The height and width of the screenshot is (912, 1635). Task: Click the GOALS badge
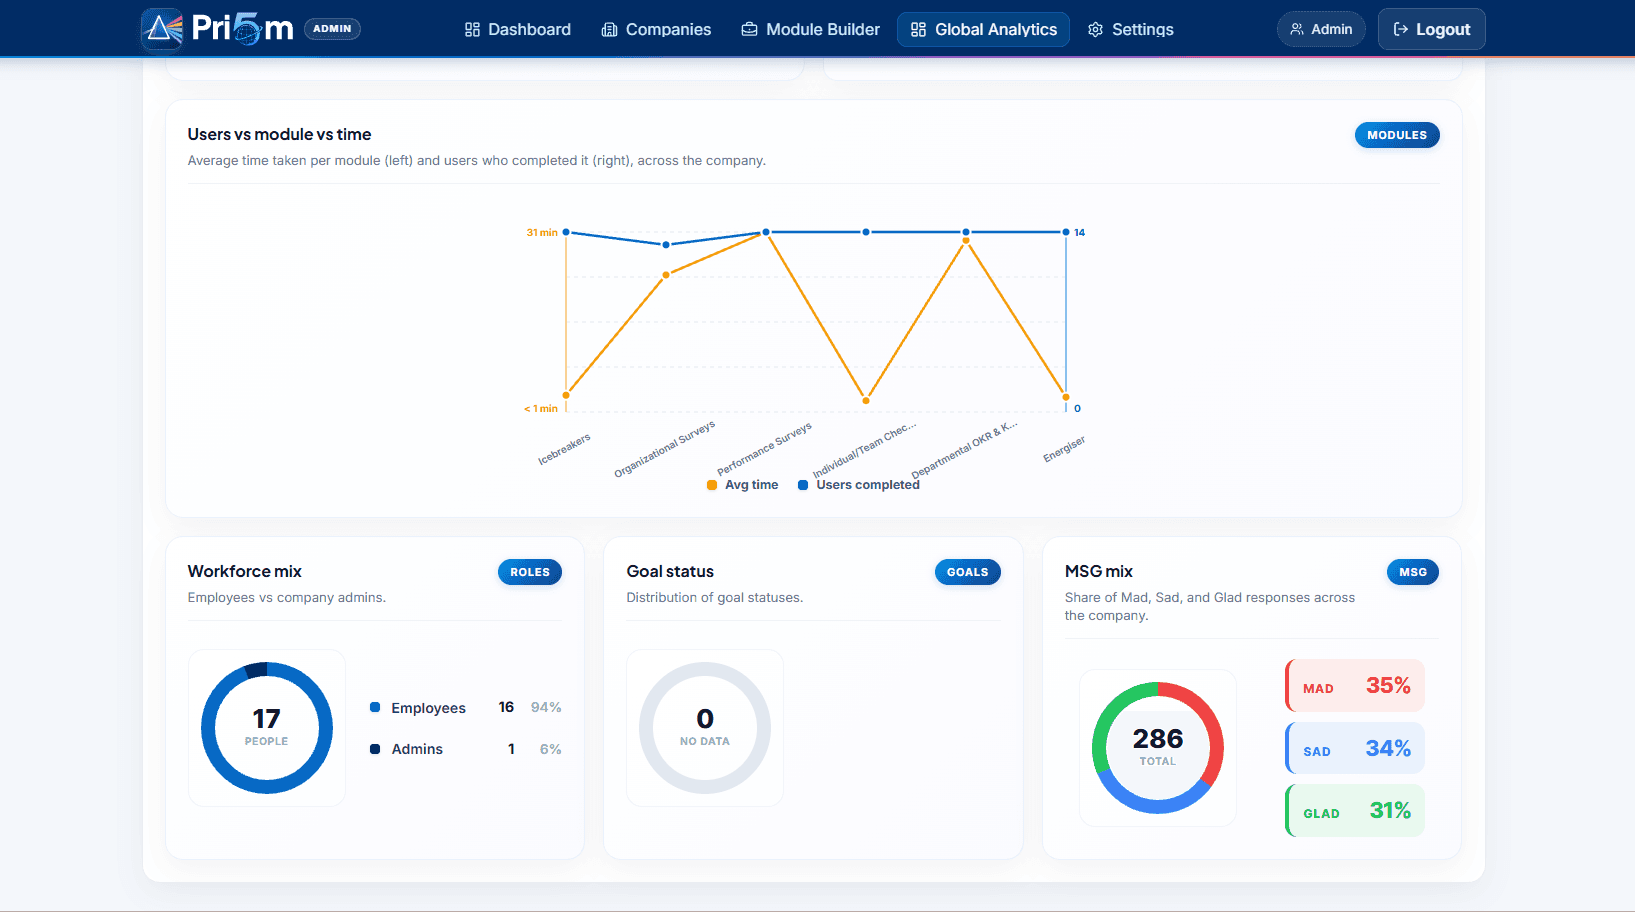click(967, 572)
